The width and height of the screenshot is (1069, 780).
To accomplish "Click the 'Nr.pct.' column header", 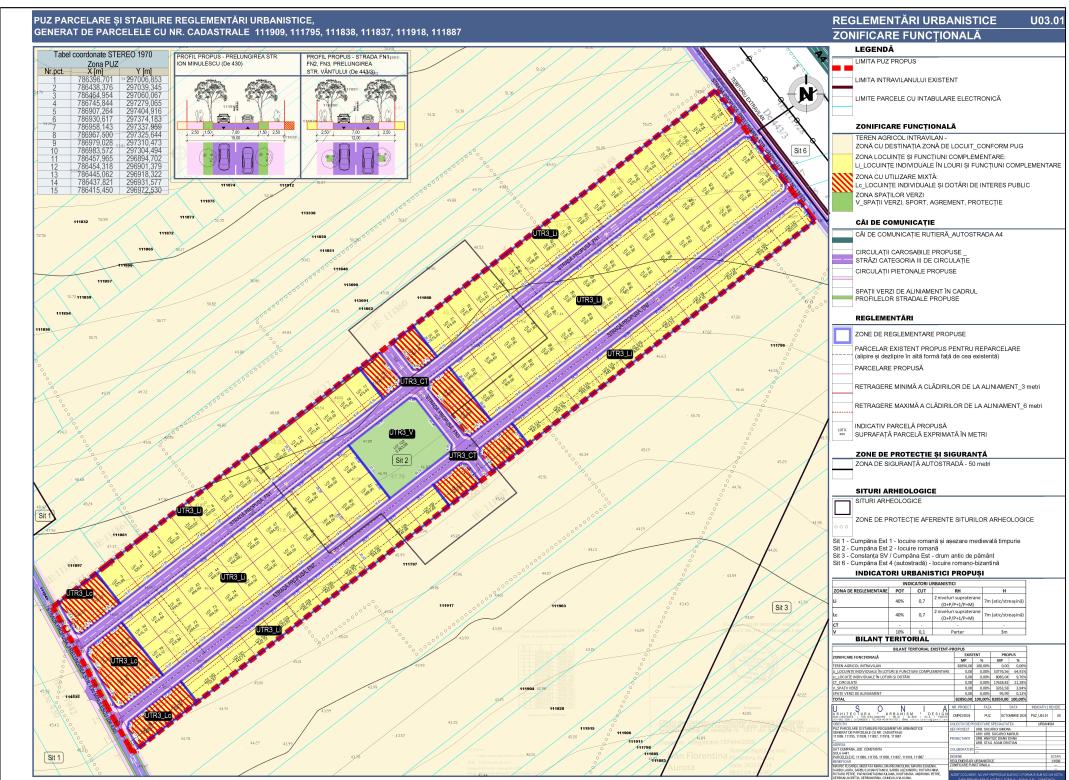I will 54,72.
